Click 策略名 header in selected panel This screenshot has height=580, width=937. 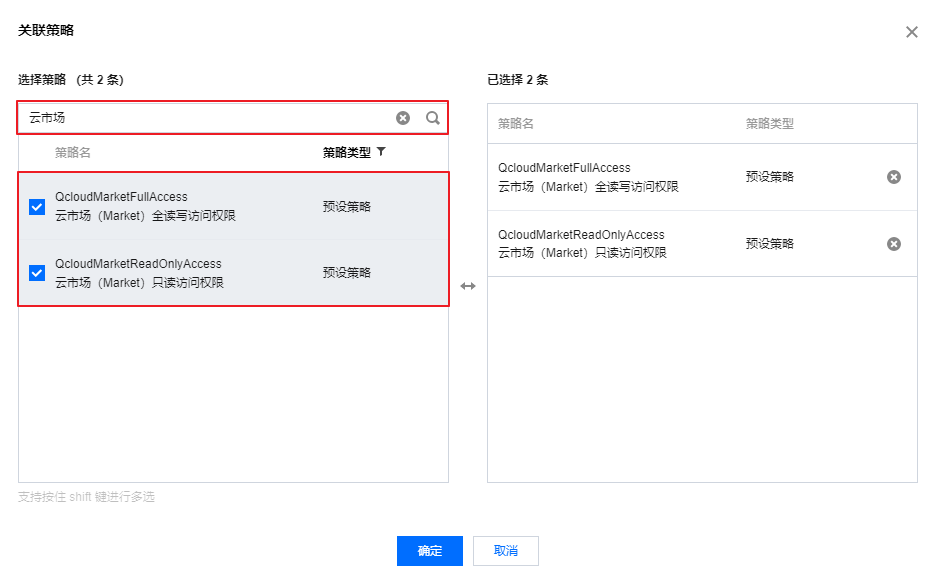click(x=516, y=124)
